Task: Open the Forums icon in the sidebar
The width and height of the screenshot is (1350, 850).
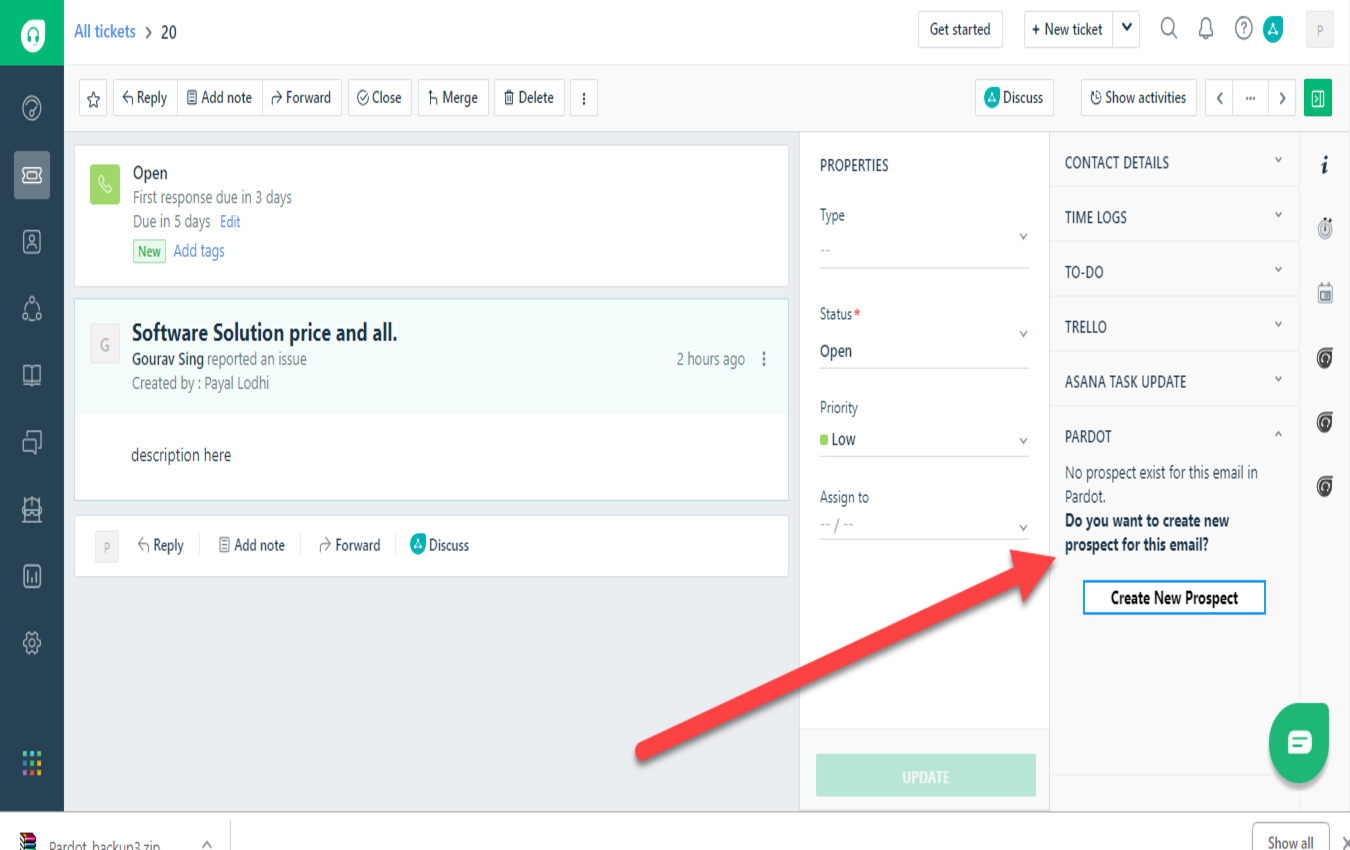Action: 32,442
